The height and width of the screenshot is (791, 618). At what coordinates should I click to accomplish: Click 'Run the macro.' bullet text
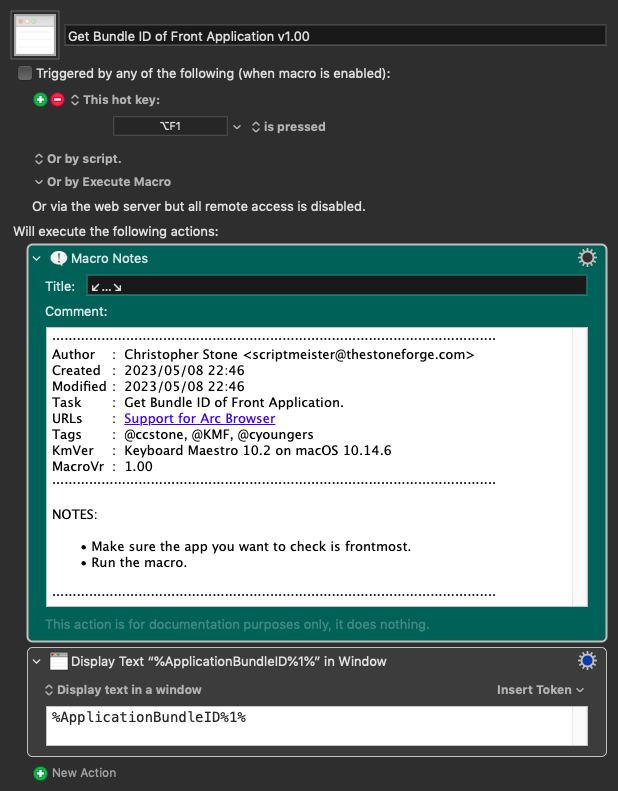(139, 562)
